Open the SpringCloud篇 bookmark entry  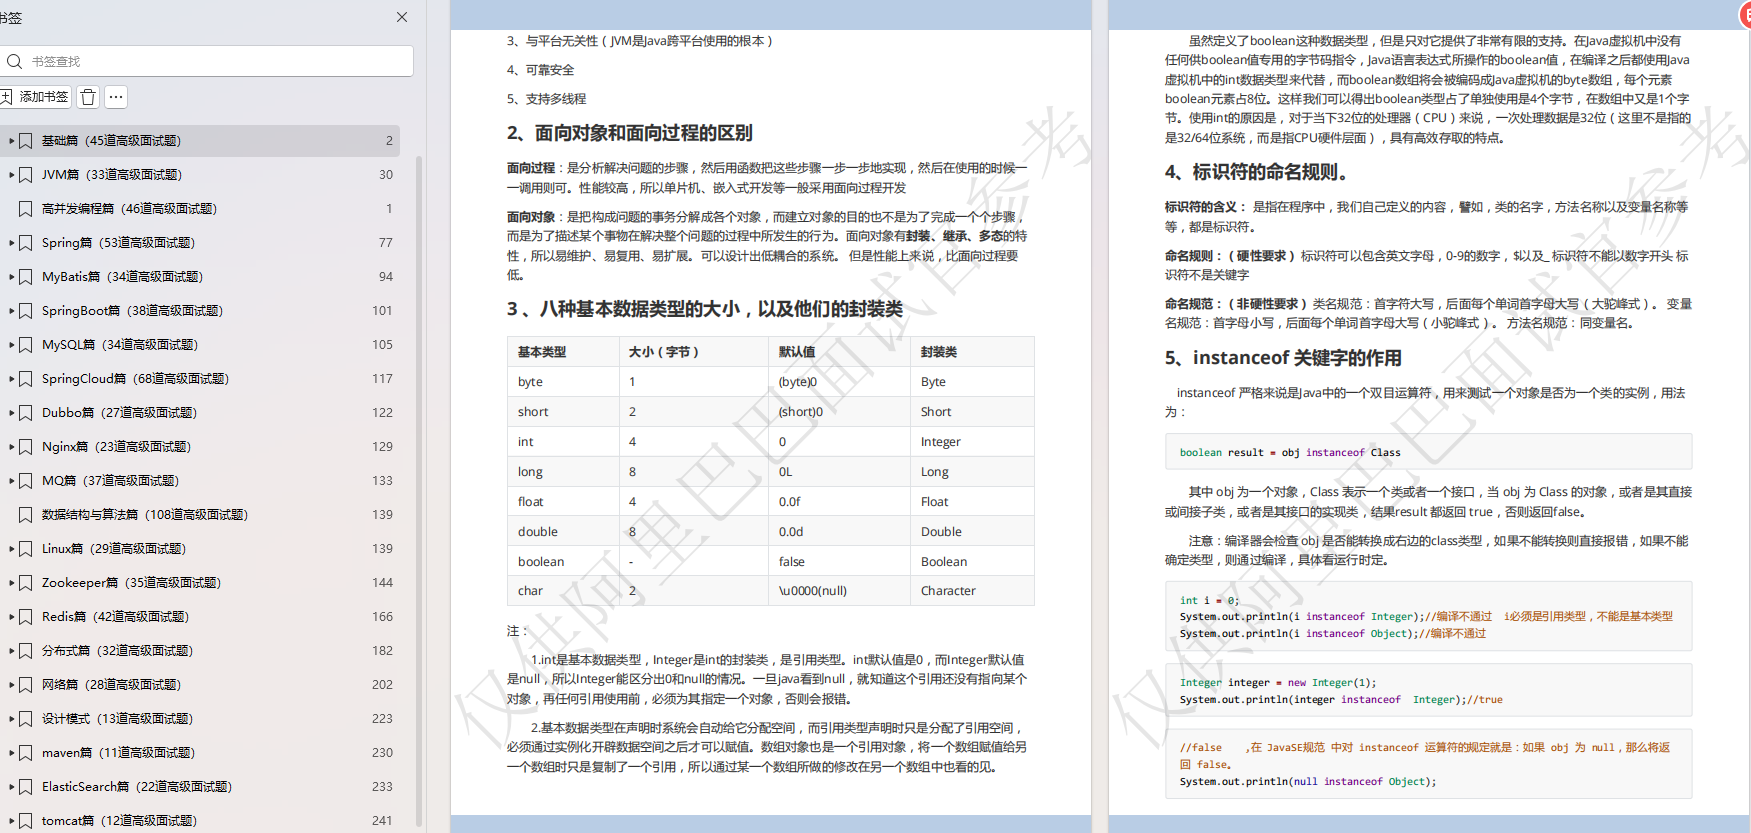(135, 379)
